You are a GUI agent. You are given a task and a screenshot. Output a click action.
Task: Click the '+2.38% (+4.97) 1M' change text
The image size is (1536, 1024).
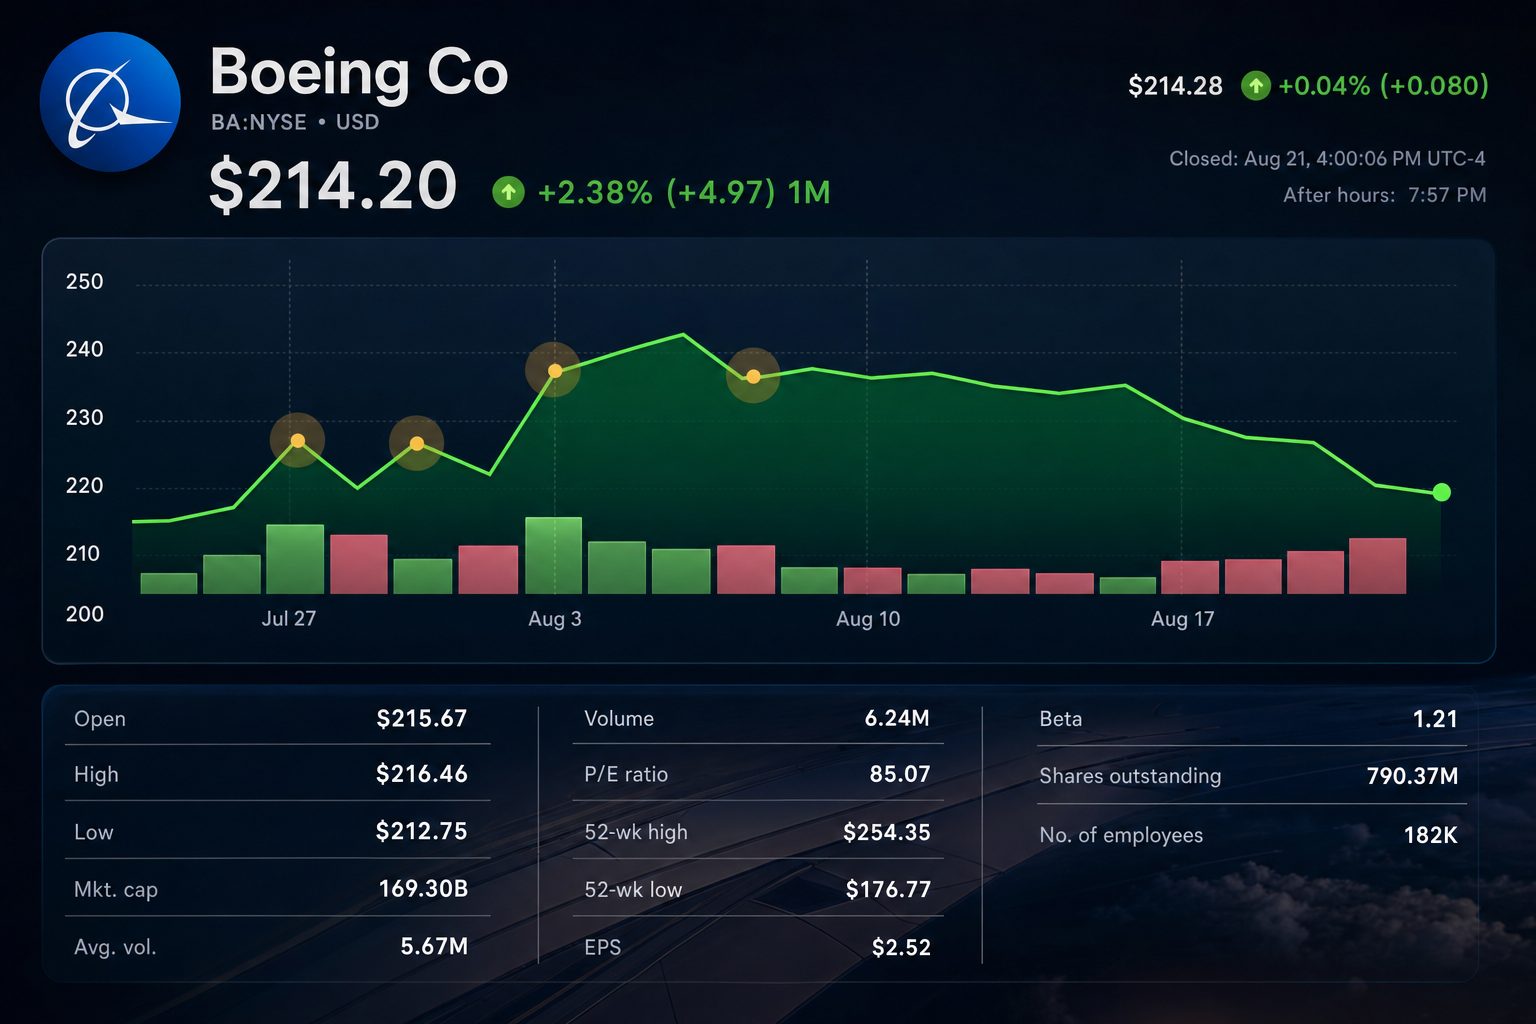[684, 192]
